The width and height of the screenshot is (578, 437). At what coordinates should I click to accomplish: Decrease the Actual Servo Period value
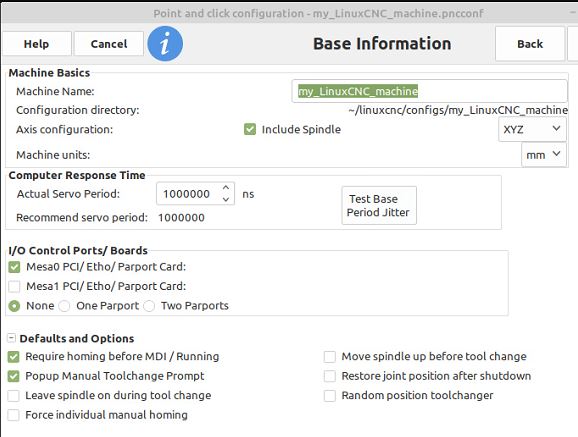(226, 200)
